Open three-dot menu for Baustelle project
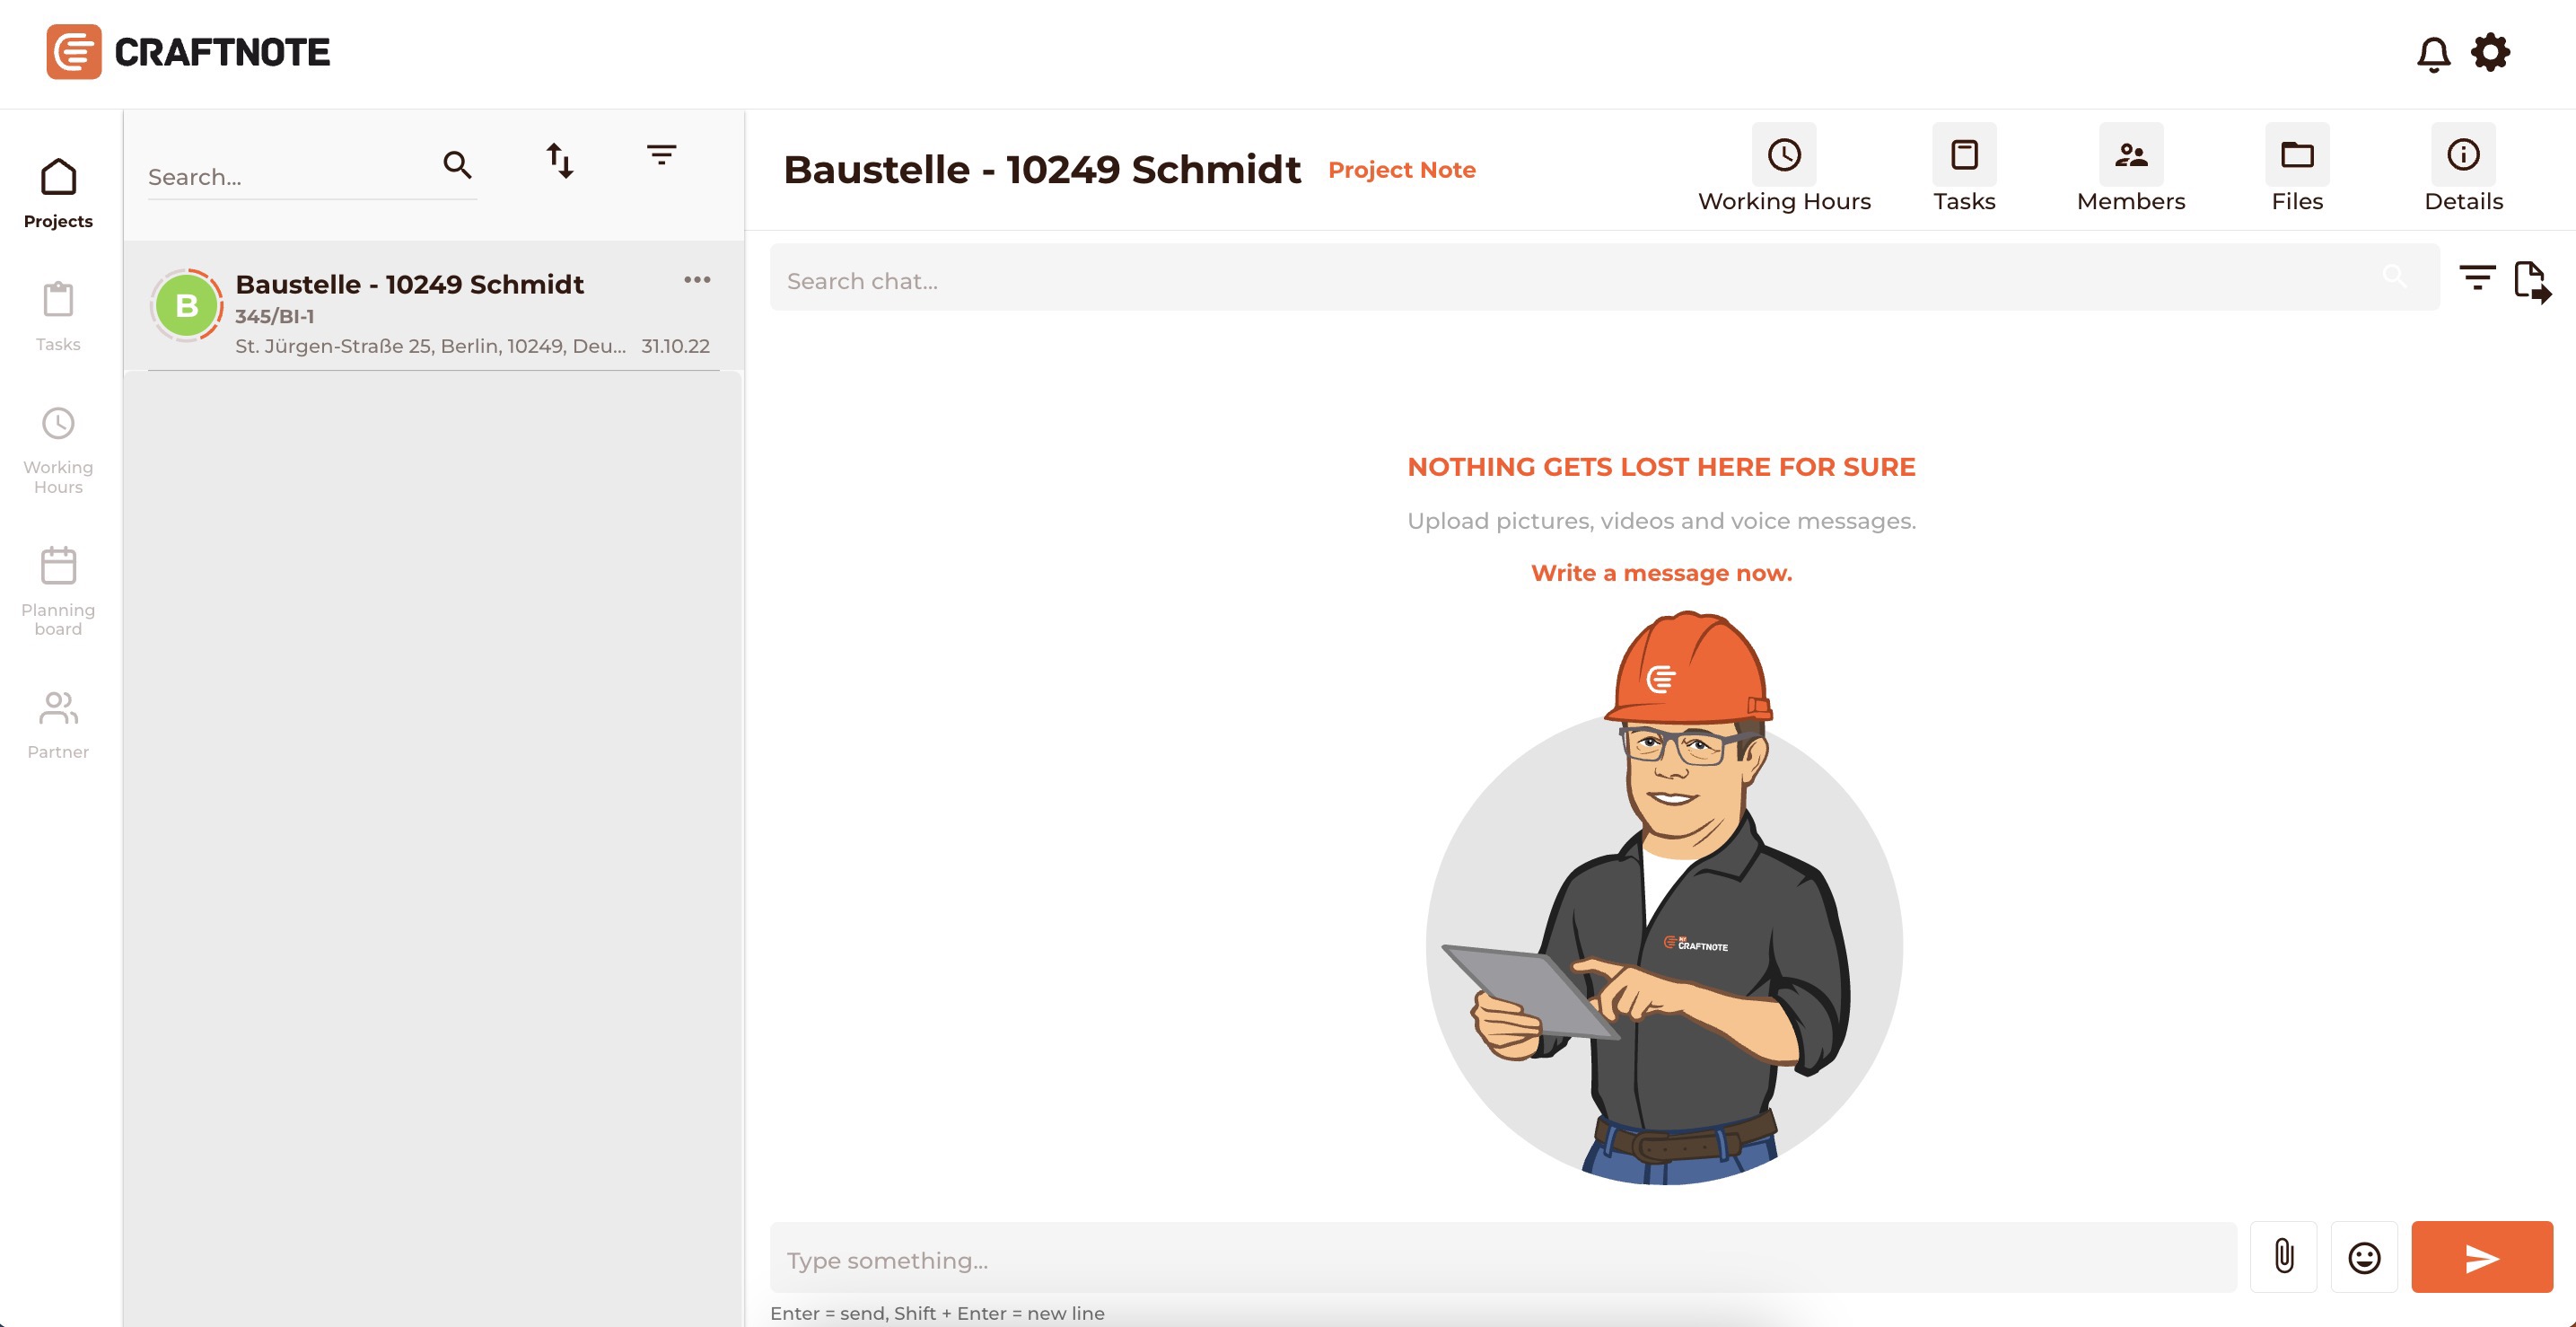This screenshot has height=1327, width=2576. pos(697,280)
